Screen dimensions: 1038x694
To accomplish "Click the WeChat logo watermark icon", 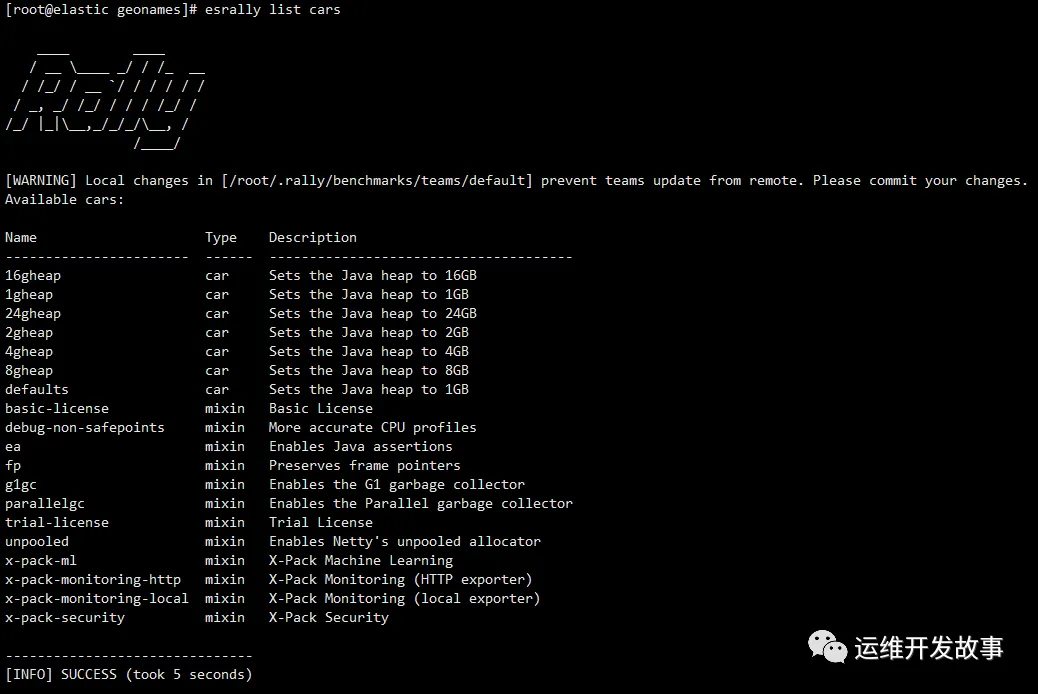I will [827, 646].
